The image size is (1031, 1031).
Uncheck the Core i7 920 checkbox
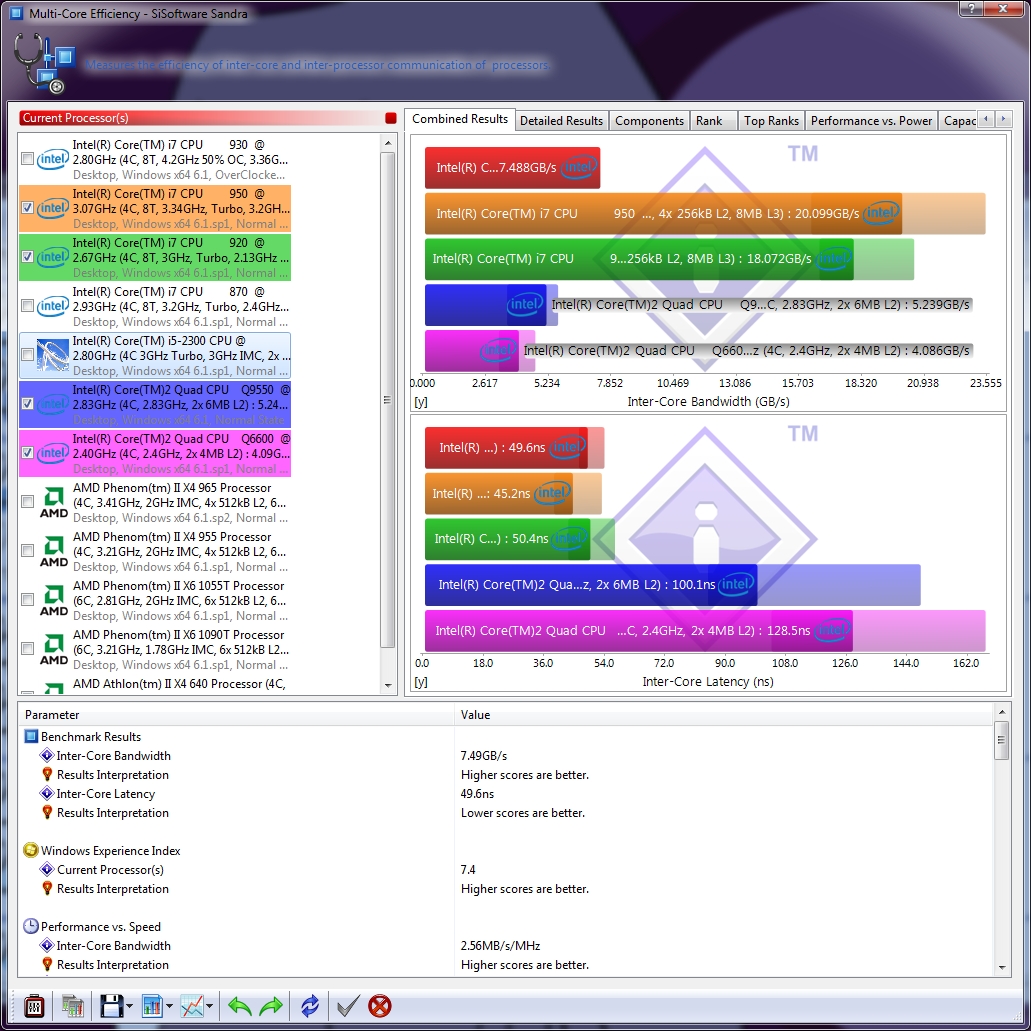(28, 257)
